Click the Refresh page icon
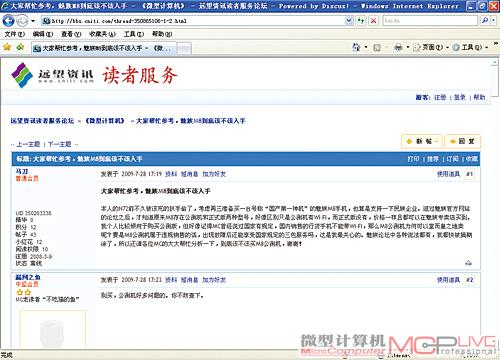Viewport: 500px width, 360px height. [x=361, y=21]
